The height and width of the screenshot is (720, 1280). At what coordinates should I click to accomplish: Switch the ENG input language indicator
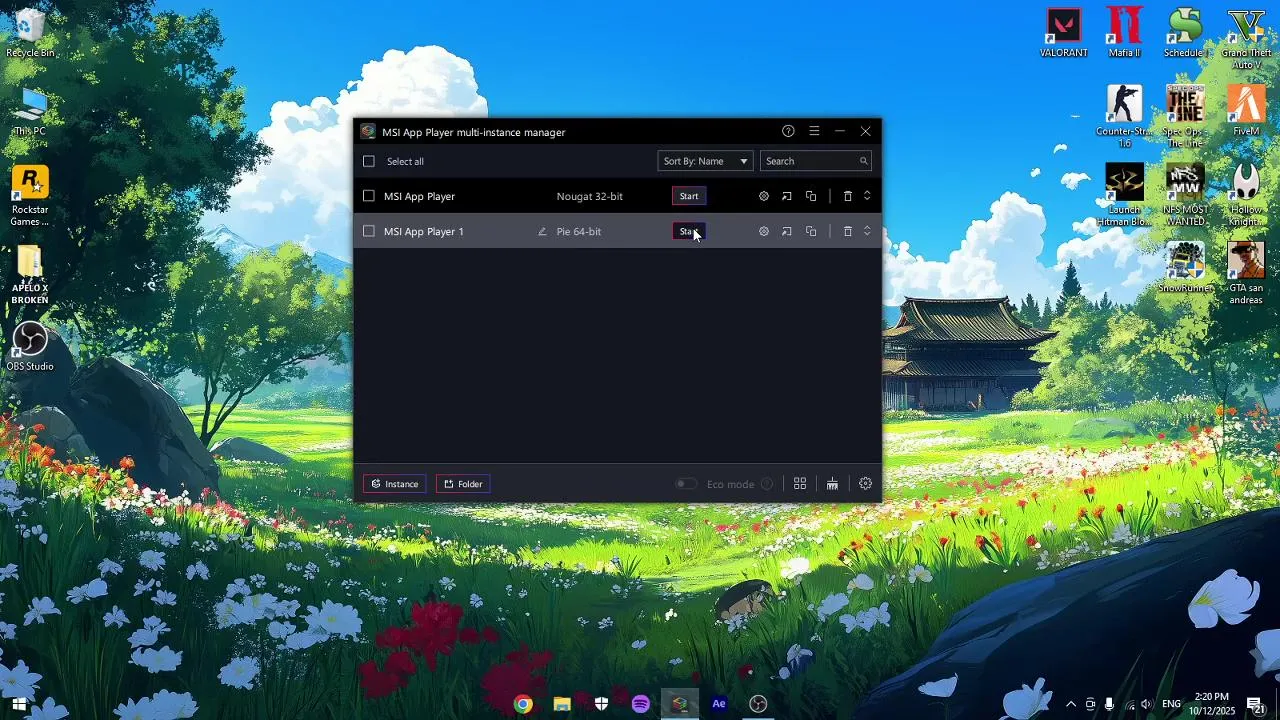[1171, 704]
